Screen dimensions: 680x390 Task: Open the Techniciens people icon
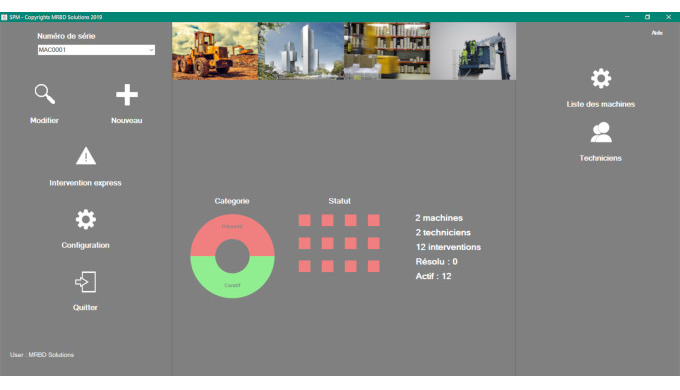(x=601, y=132)
